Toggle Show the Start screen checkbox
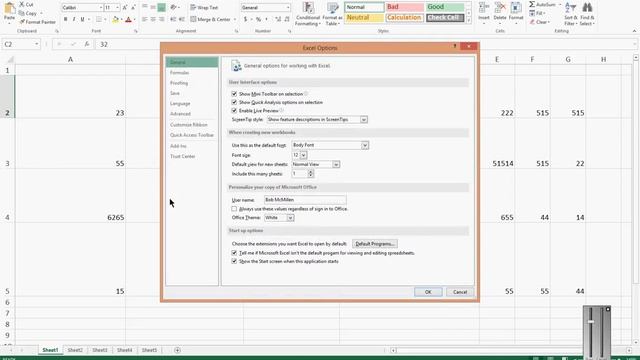Image resolution: width=640 pixels, height=360 pixels. 234,261
